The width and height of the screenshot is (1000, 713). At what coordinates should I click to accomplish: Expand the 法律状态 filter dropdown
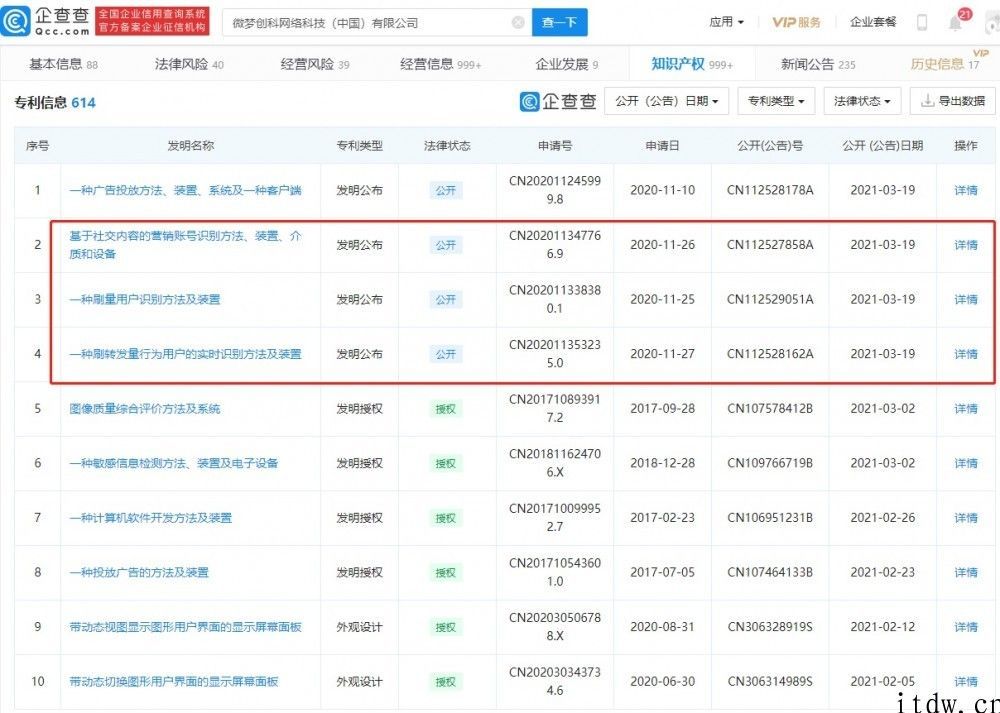point(862,101)
